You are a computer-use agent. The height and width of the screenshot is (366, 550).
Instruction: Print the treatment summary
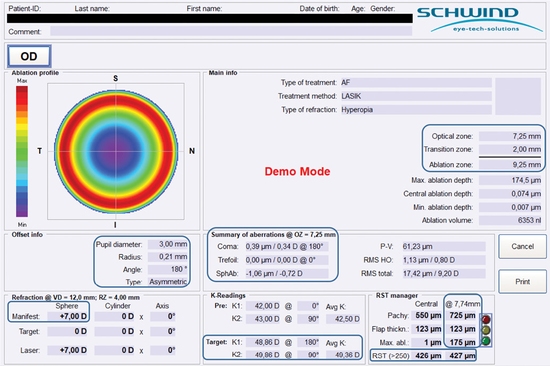(522, 281)
